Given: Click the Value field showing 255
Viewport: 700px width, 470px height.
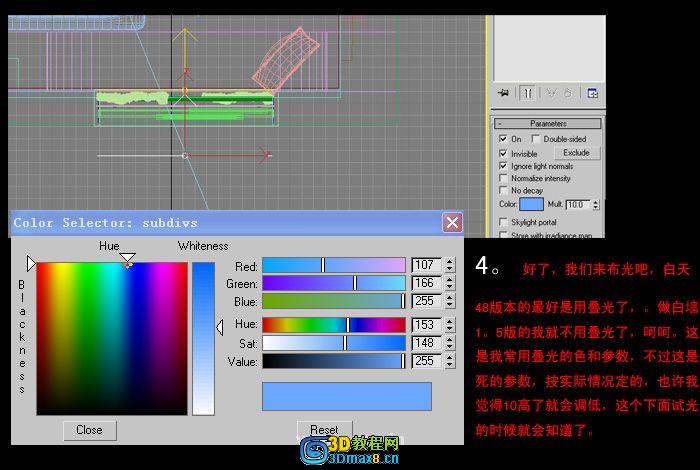Looking at the screenshot, I should (x=427, y=361).
